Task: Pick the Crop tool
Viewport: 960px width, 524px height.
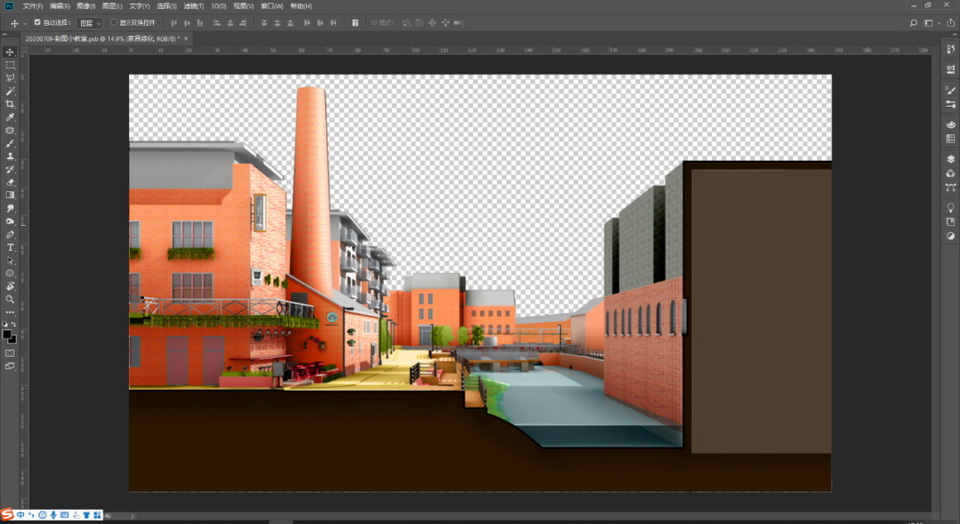Action: pos(10,104)
